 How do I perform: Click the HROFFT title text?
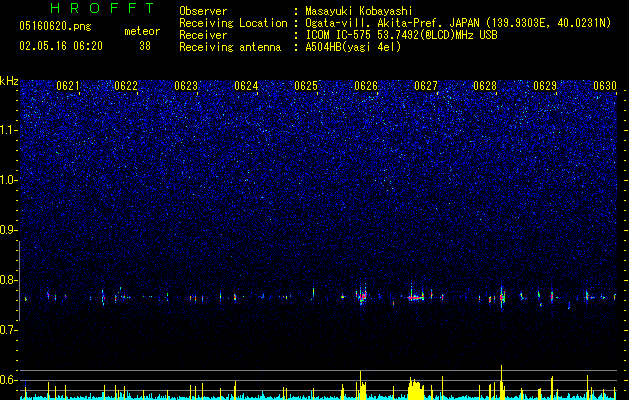click(102, 8)
